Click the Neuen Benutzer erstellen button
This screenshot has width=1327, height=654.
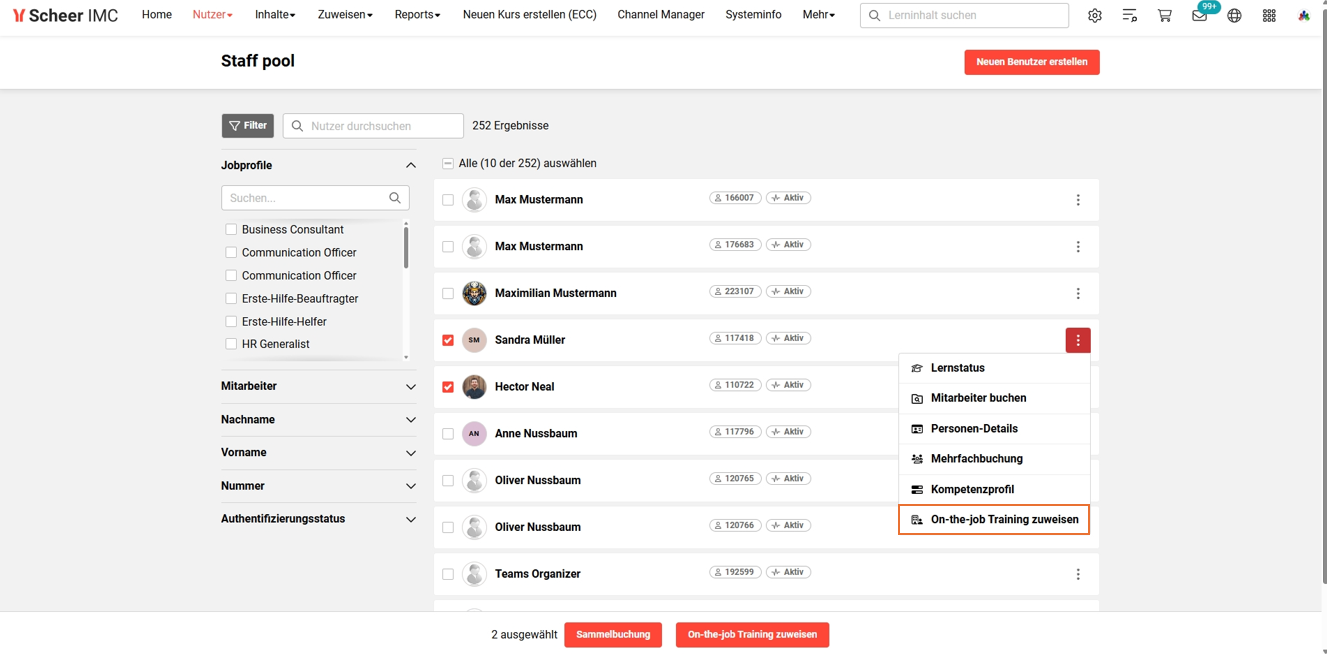point(1032,62)
